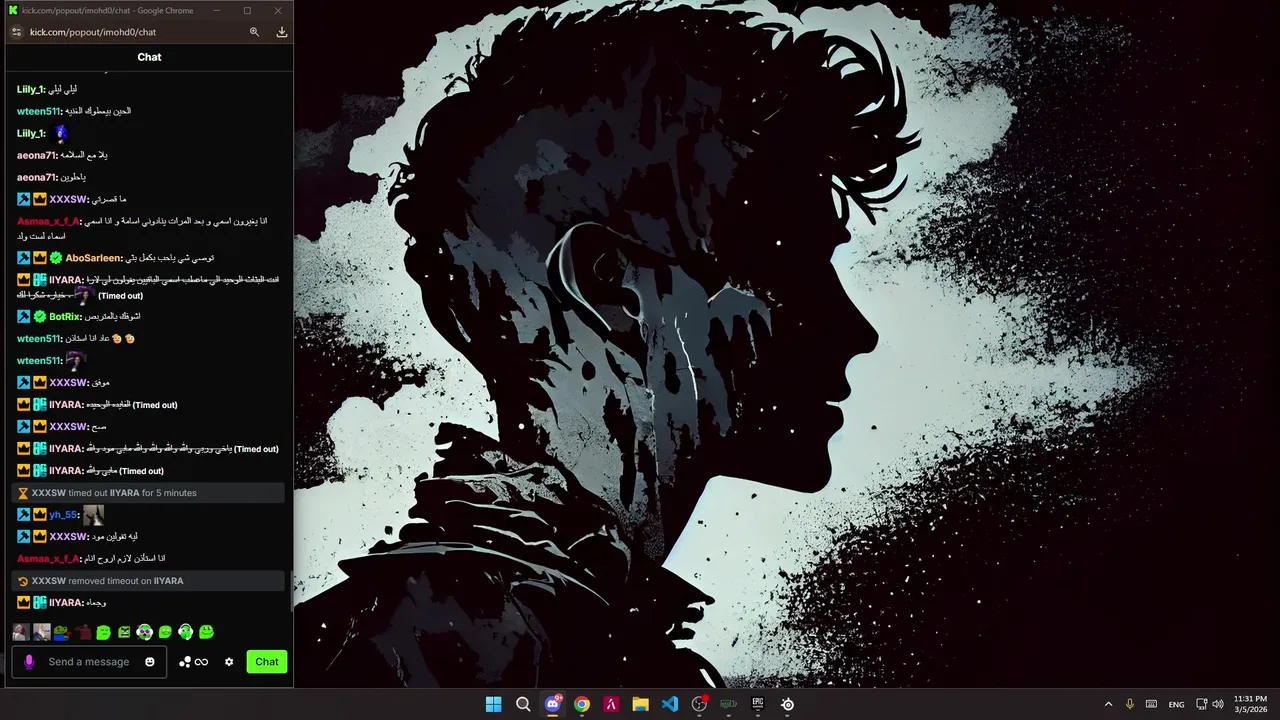1280x720 pixels.
Task: Open OBS Studio from taskbar
Action: [x=699, y=704]
